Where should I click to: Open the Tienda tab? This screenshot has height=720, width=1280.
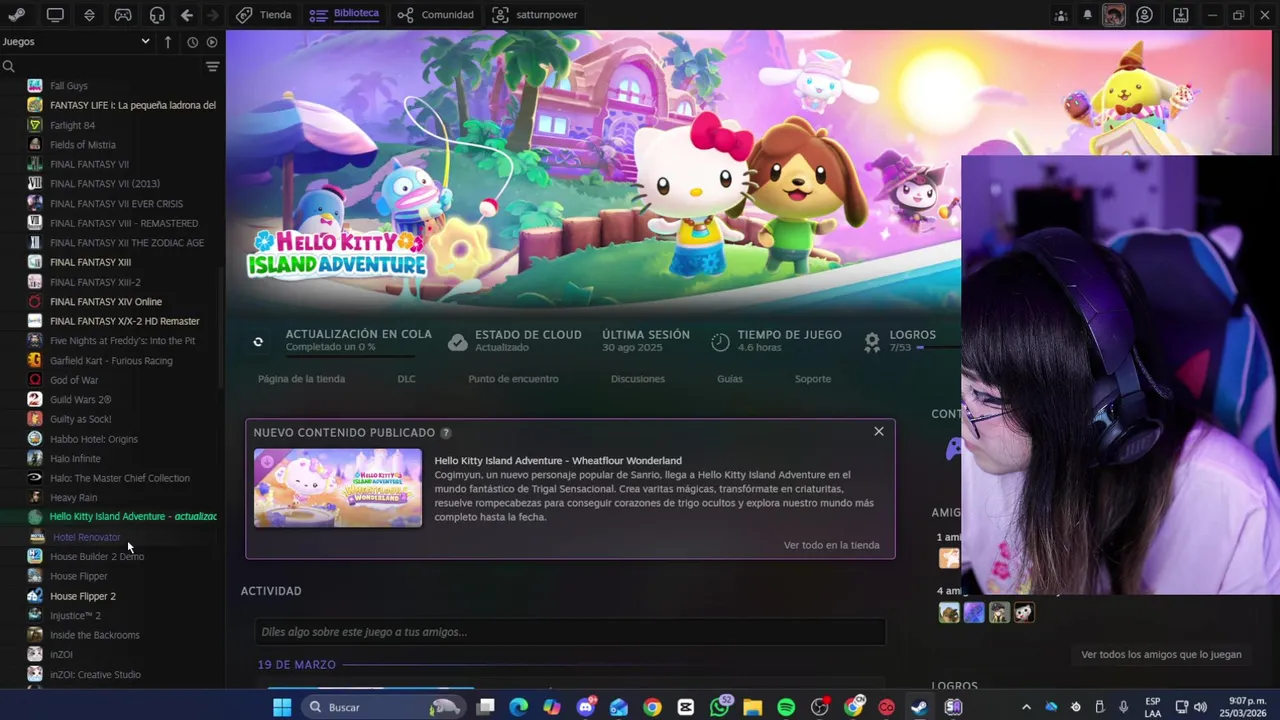[264, 15]
